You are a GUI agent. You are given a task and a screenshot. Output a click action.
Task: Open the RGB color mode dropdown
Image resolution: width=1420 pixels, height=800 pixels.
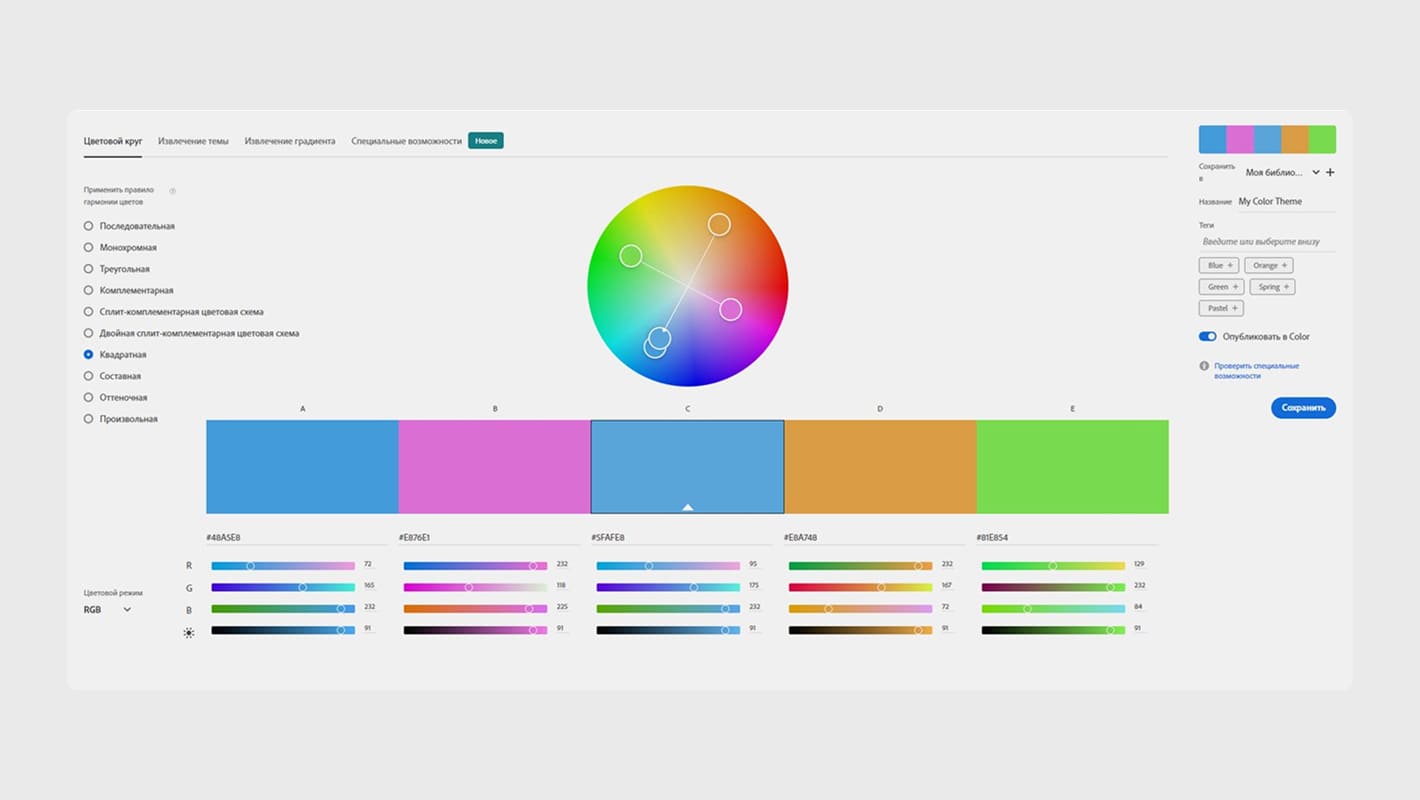tap(107, 609)
